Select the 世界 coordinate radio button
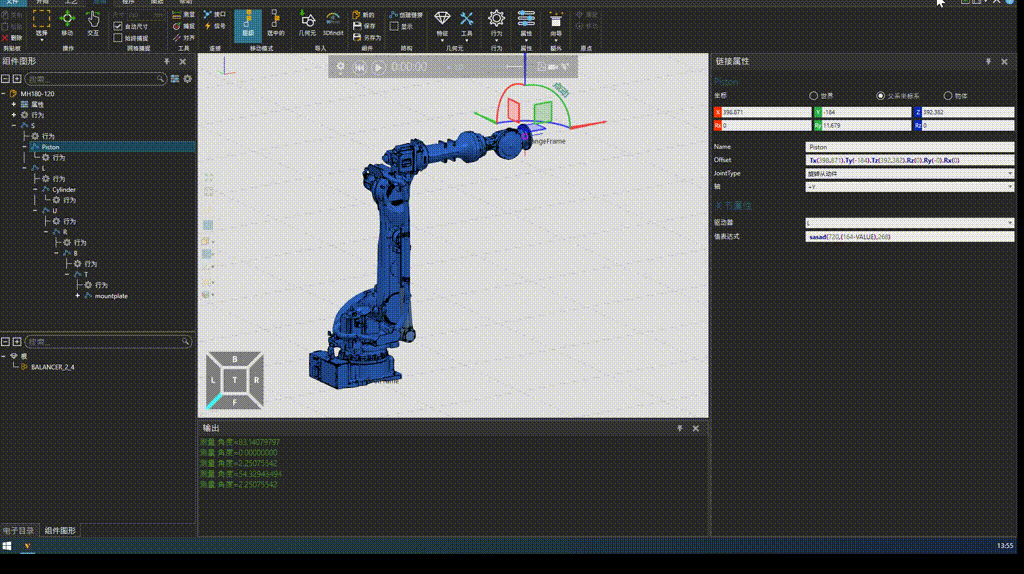This screenshot has width=1024, height=574. 813,96
